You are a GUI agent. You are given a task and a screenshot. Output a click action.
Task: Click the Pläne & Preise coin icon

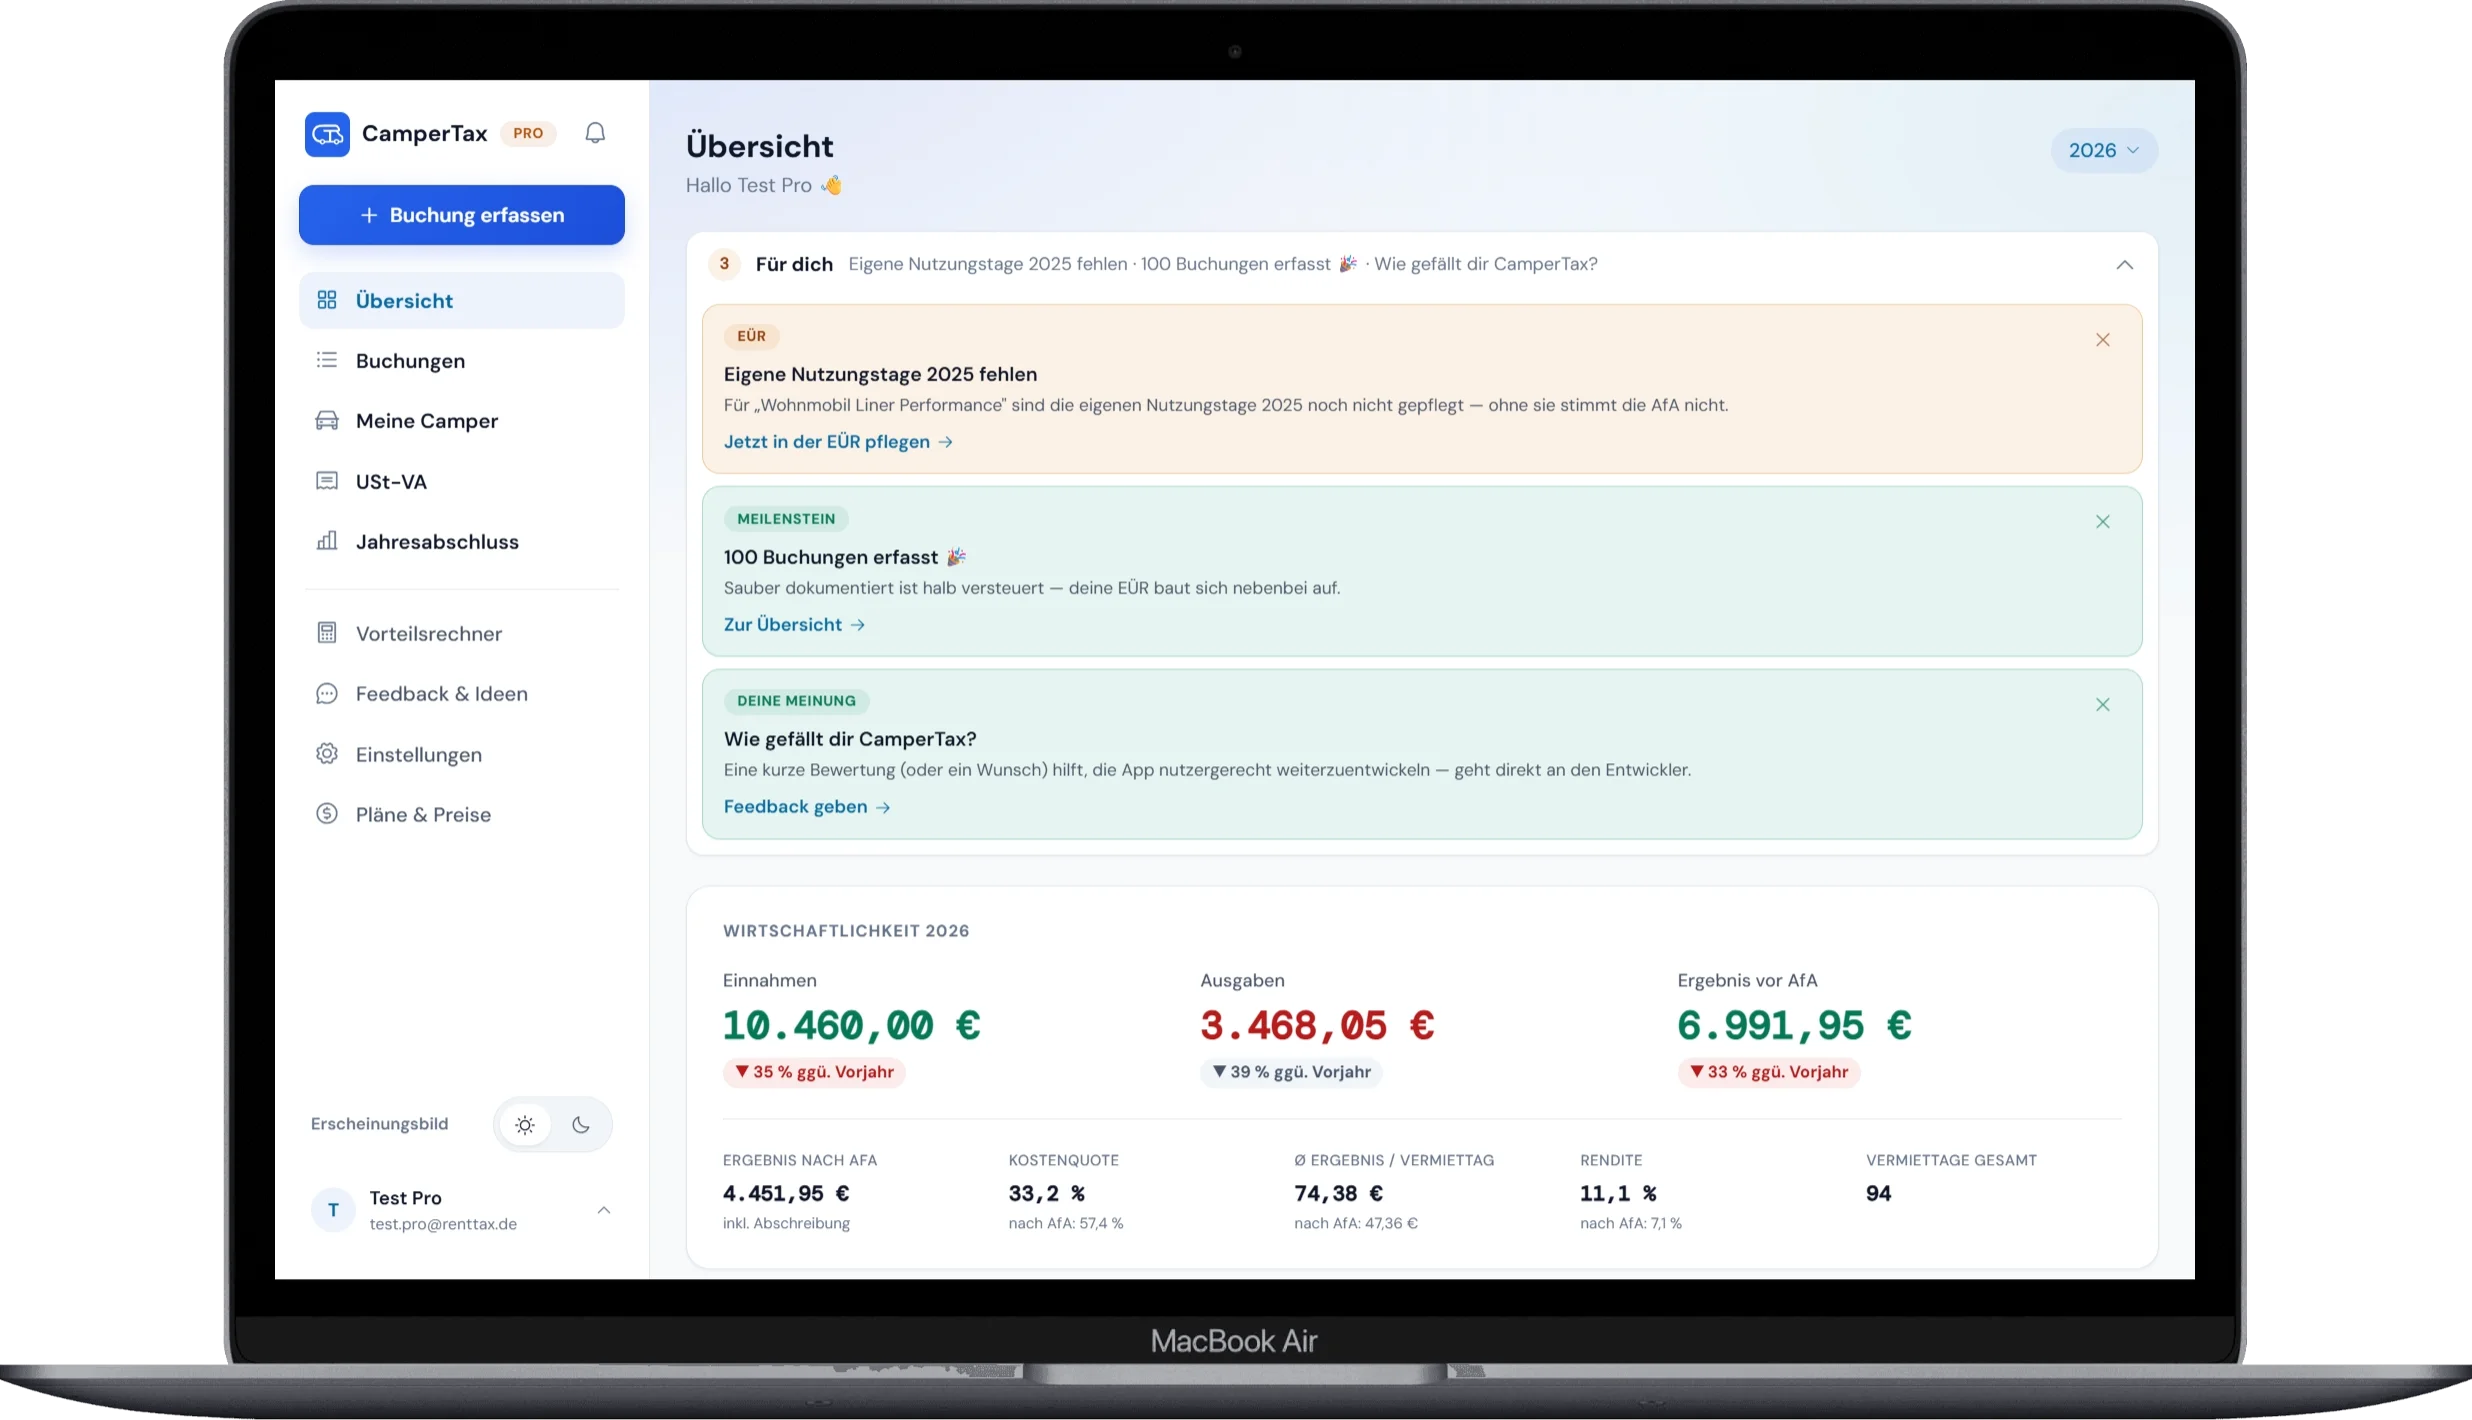click(x=327, y=814)
